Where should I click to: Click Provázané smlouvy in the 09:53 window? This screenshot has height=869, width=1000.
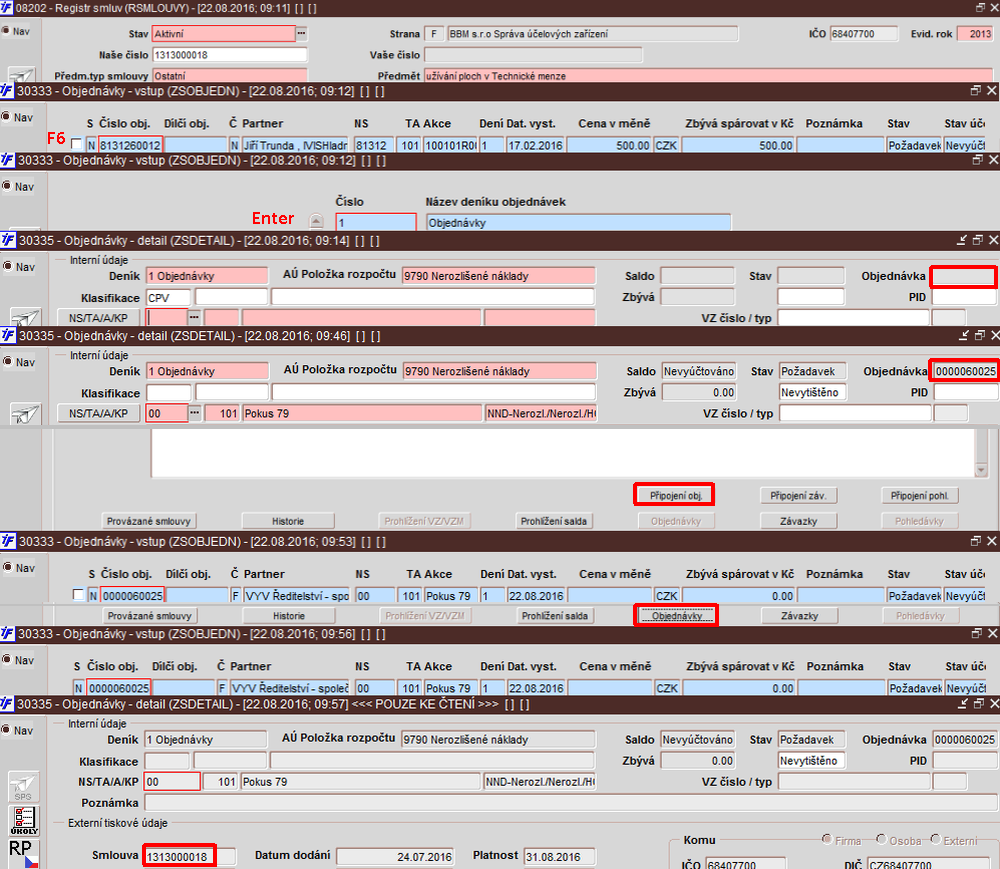click(149, 615)
